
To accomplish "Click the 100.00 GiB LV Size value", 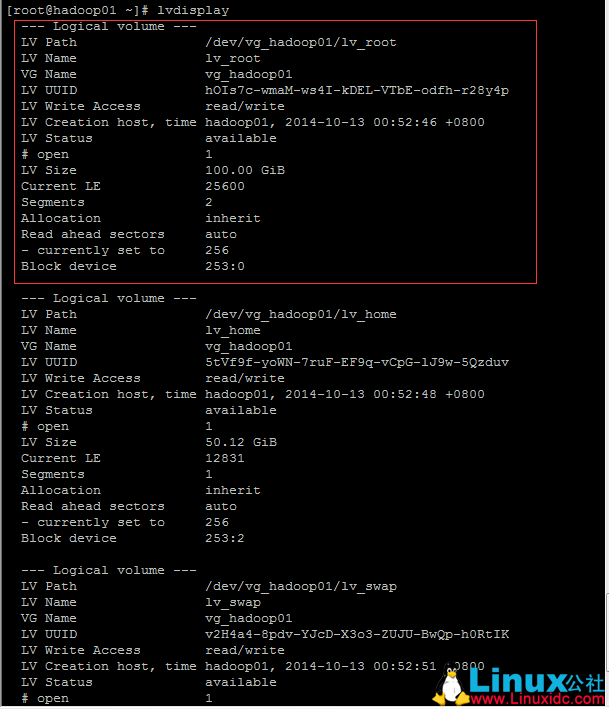I will tap(245, 170).
